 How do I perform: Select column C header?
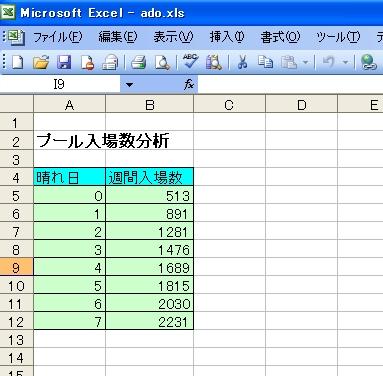229,105
